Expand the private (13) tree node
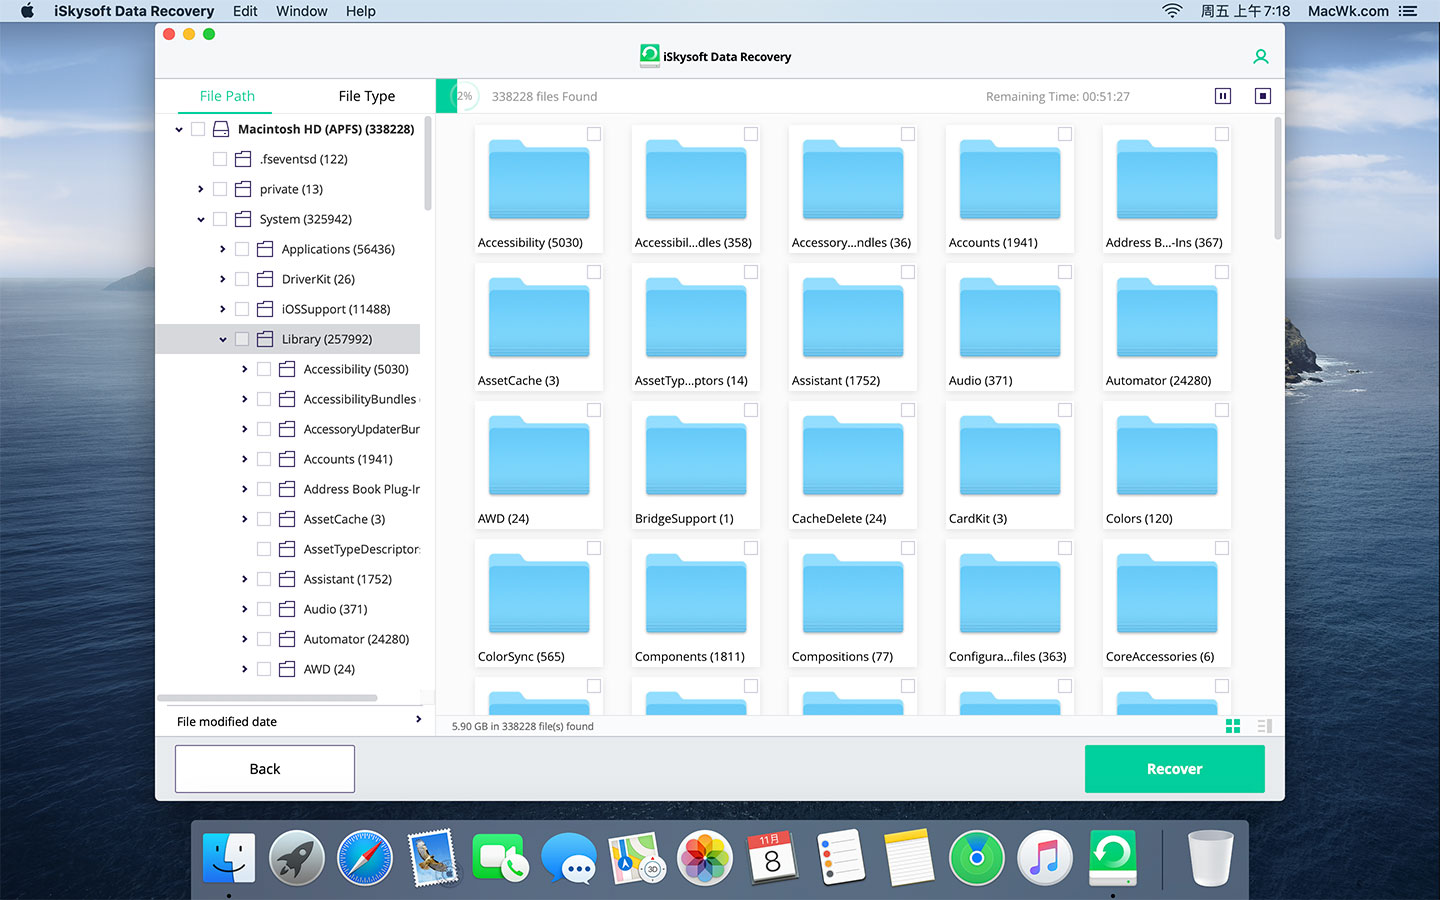Screen dimensions: 1440x900 (201, 189)
